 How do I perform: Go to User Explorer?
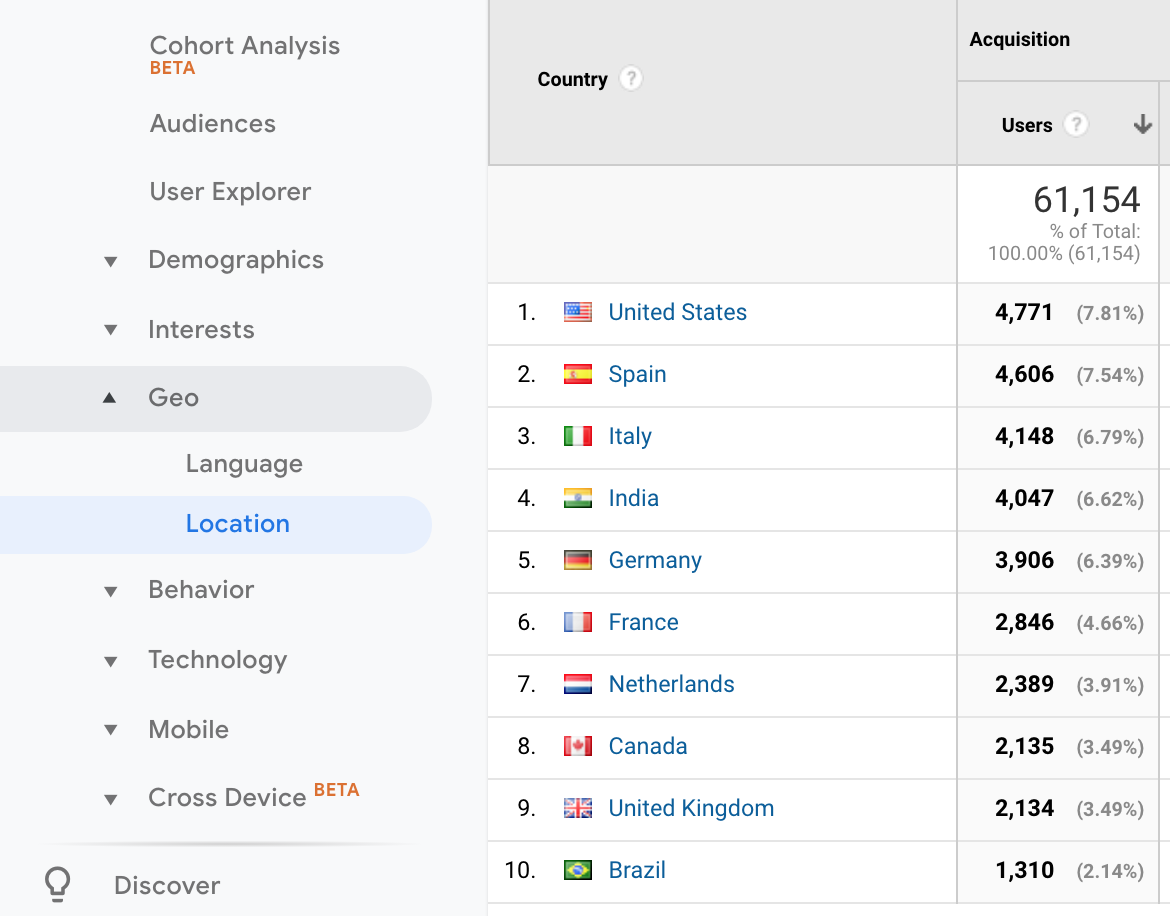click(230, 192)
